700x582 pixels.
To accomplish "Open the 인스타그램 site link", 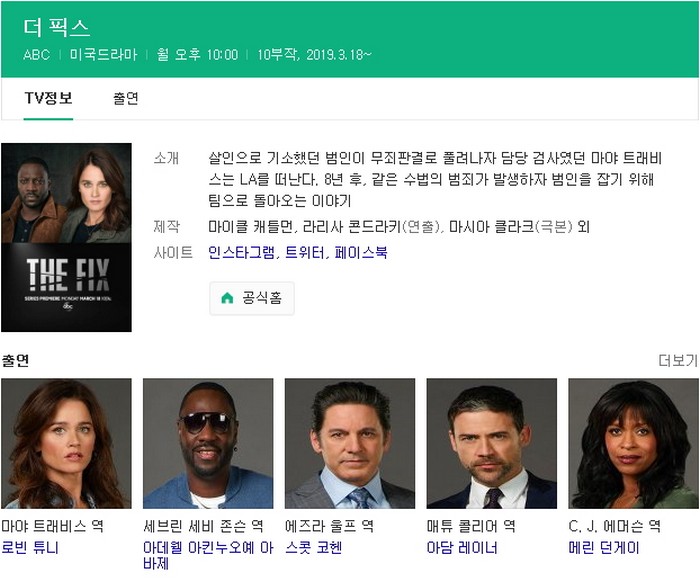I will coord(238,253).
